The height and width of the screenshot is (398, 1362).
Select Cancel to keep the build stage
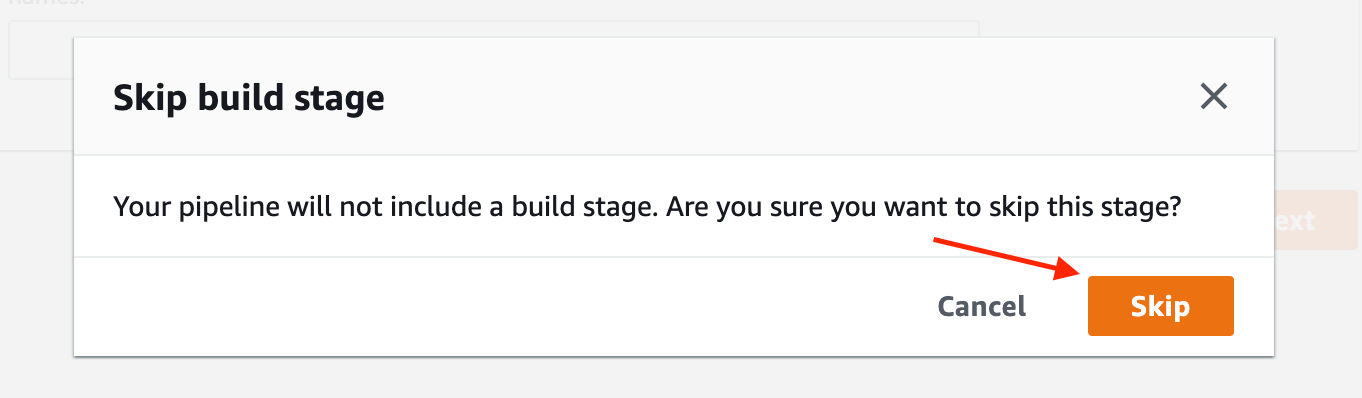[x=982, y=306]
